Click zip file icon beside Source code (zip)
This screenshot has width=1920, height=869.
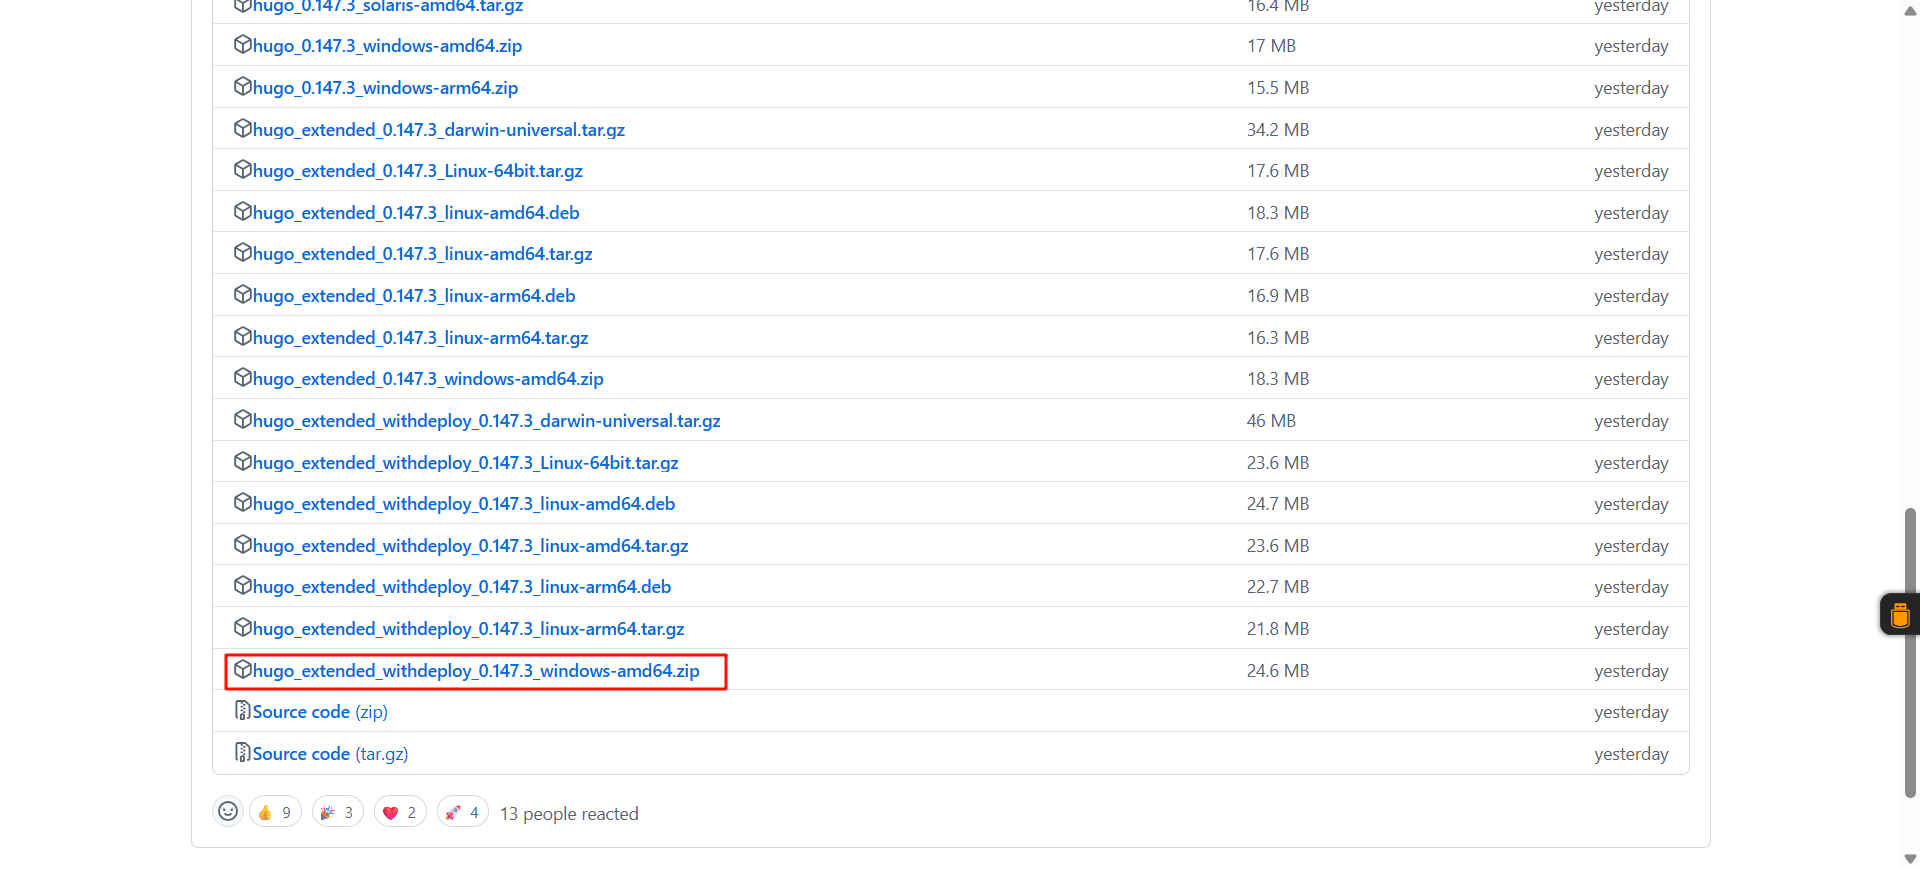click(x=242, y=711)
